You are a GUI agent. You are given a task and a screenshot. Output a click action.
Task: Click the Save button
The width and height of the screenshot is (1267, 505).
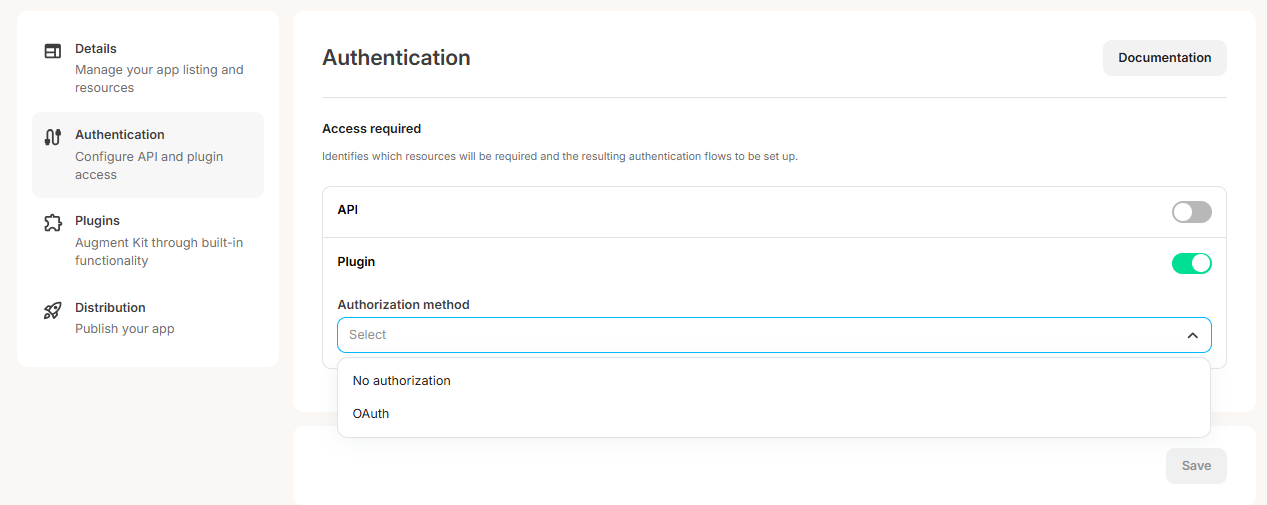pyautogui.click(x=1196, y=466)
